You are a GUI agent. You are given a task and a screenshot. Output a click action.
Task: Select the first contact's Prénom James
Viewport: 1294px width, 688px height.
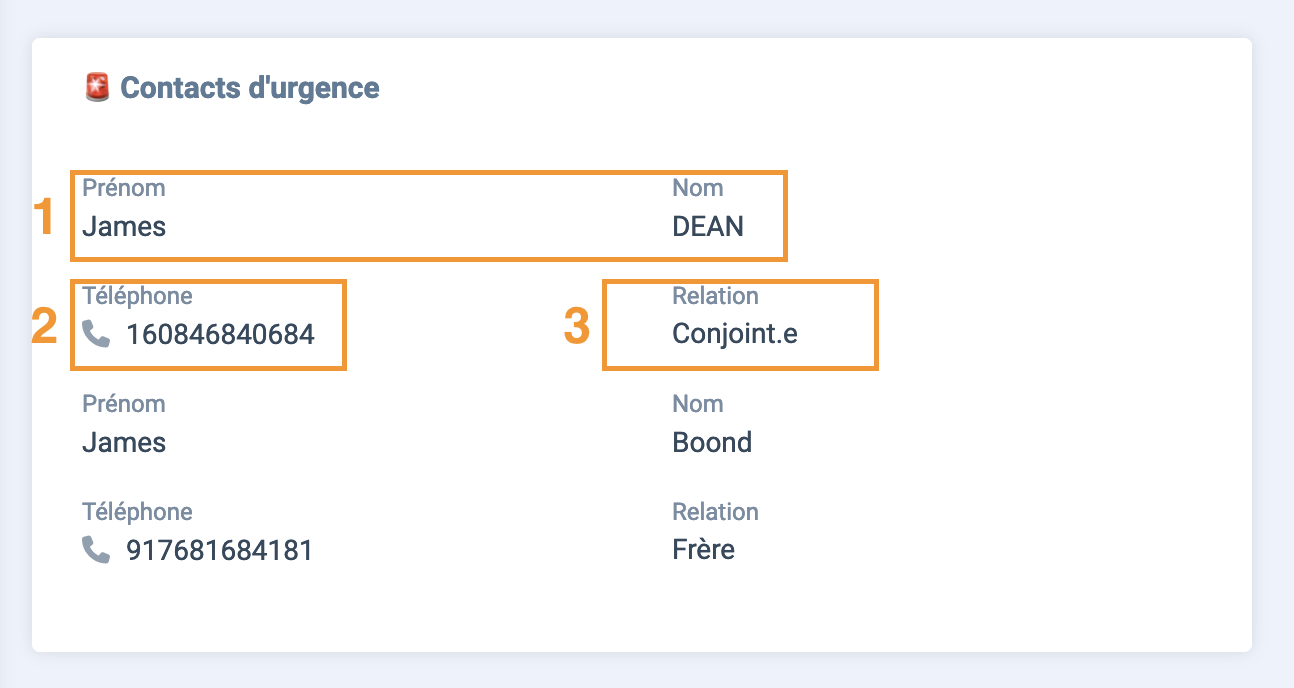coord(124,226)
